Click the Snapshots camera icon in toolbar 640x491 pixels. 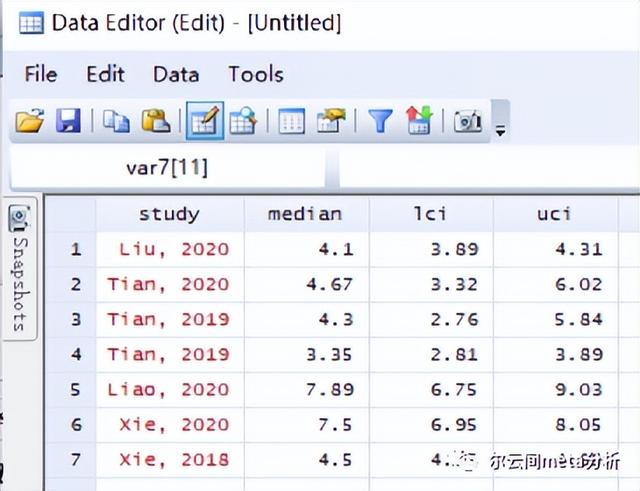(467, 122)
